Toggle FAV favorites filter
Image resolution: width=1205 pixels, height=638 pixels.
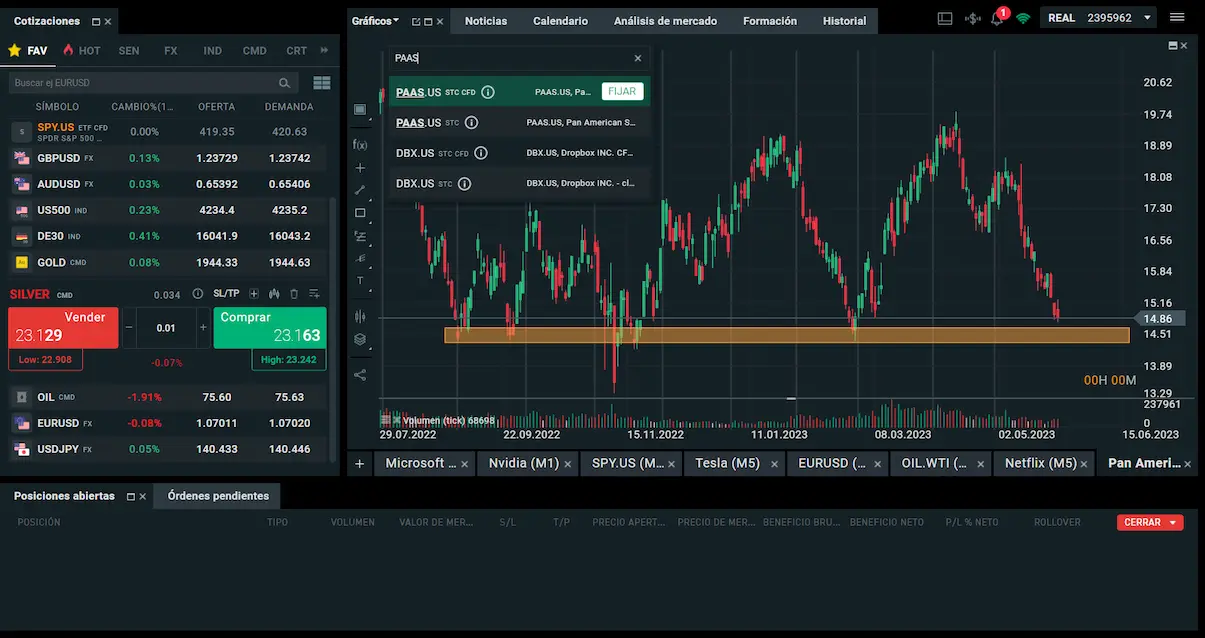tap(28, 50)
